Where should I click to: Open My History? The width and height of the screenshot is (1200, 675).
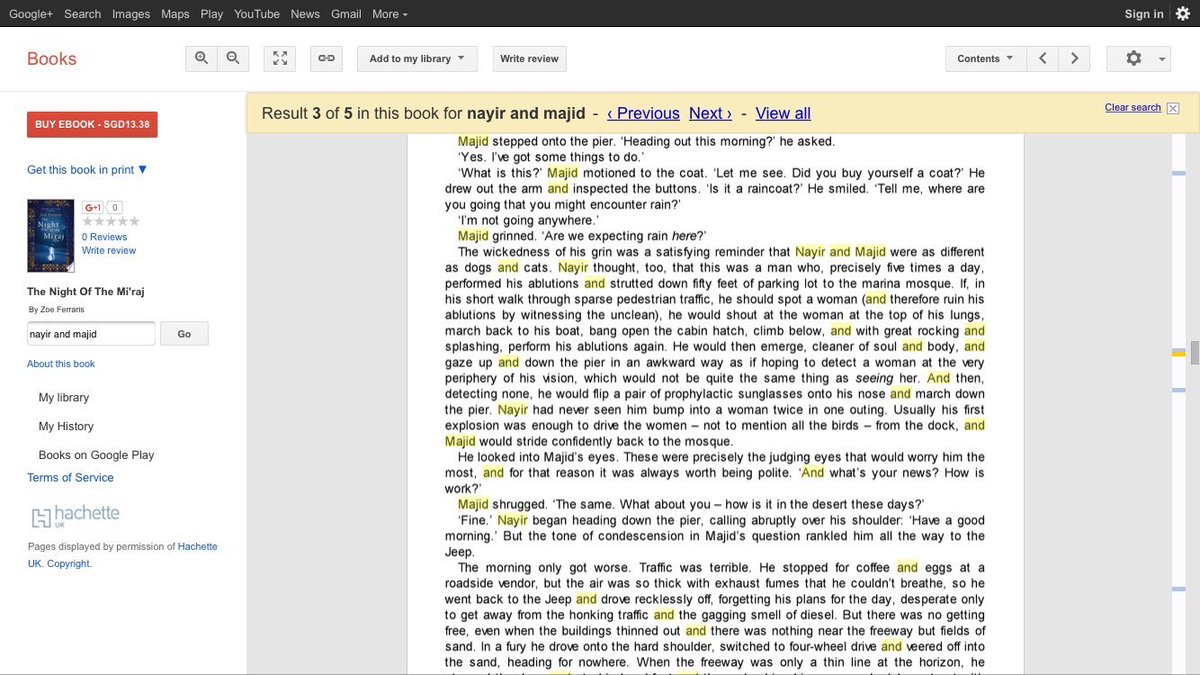[x=66, y=426]
